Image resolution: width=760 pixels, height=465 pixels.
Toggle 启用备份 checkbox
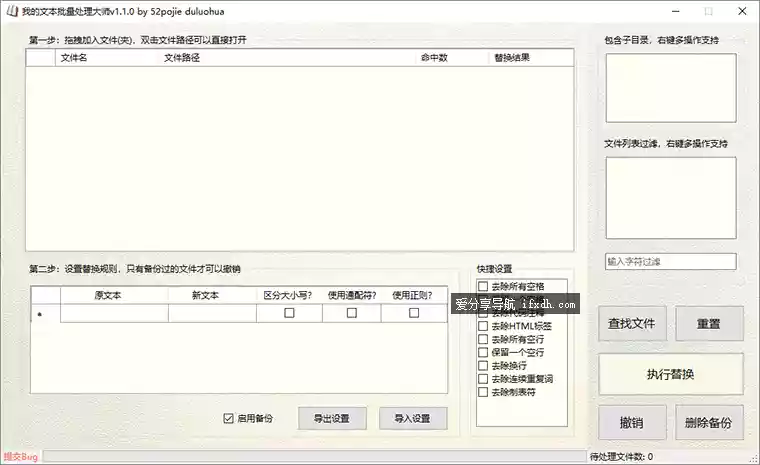pyautogui.click(x=228, y=418)
